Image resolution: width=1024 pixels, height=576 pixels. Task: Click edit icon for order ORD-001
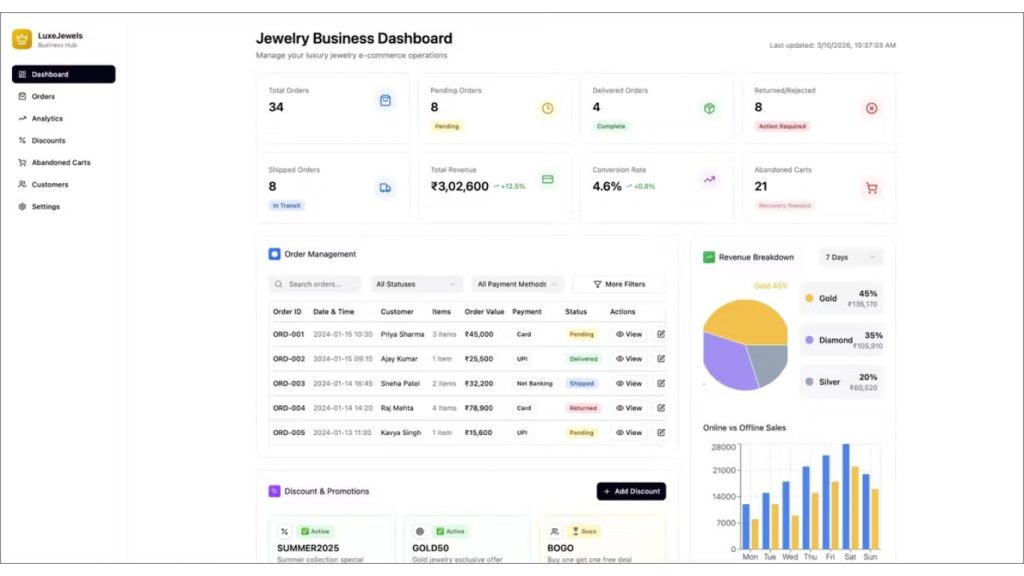click(x=661, y=334)
